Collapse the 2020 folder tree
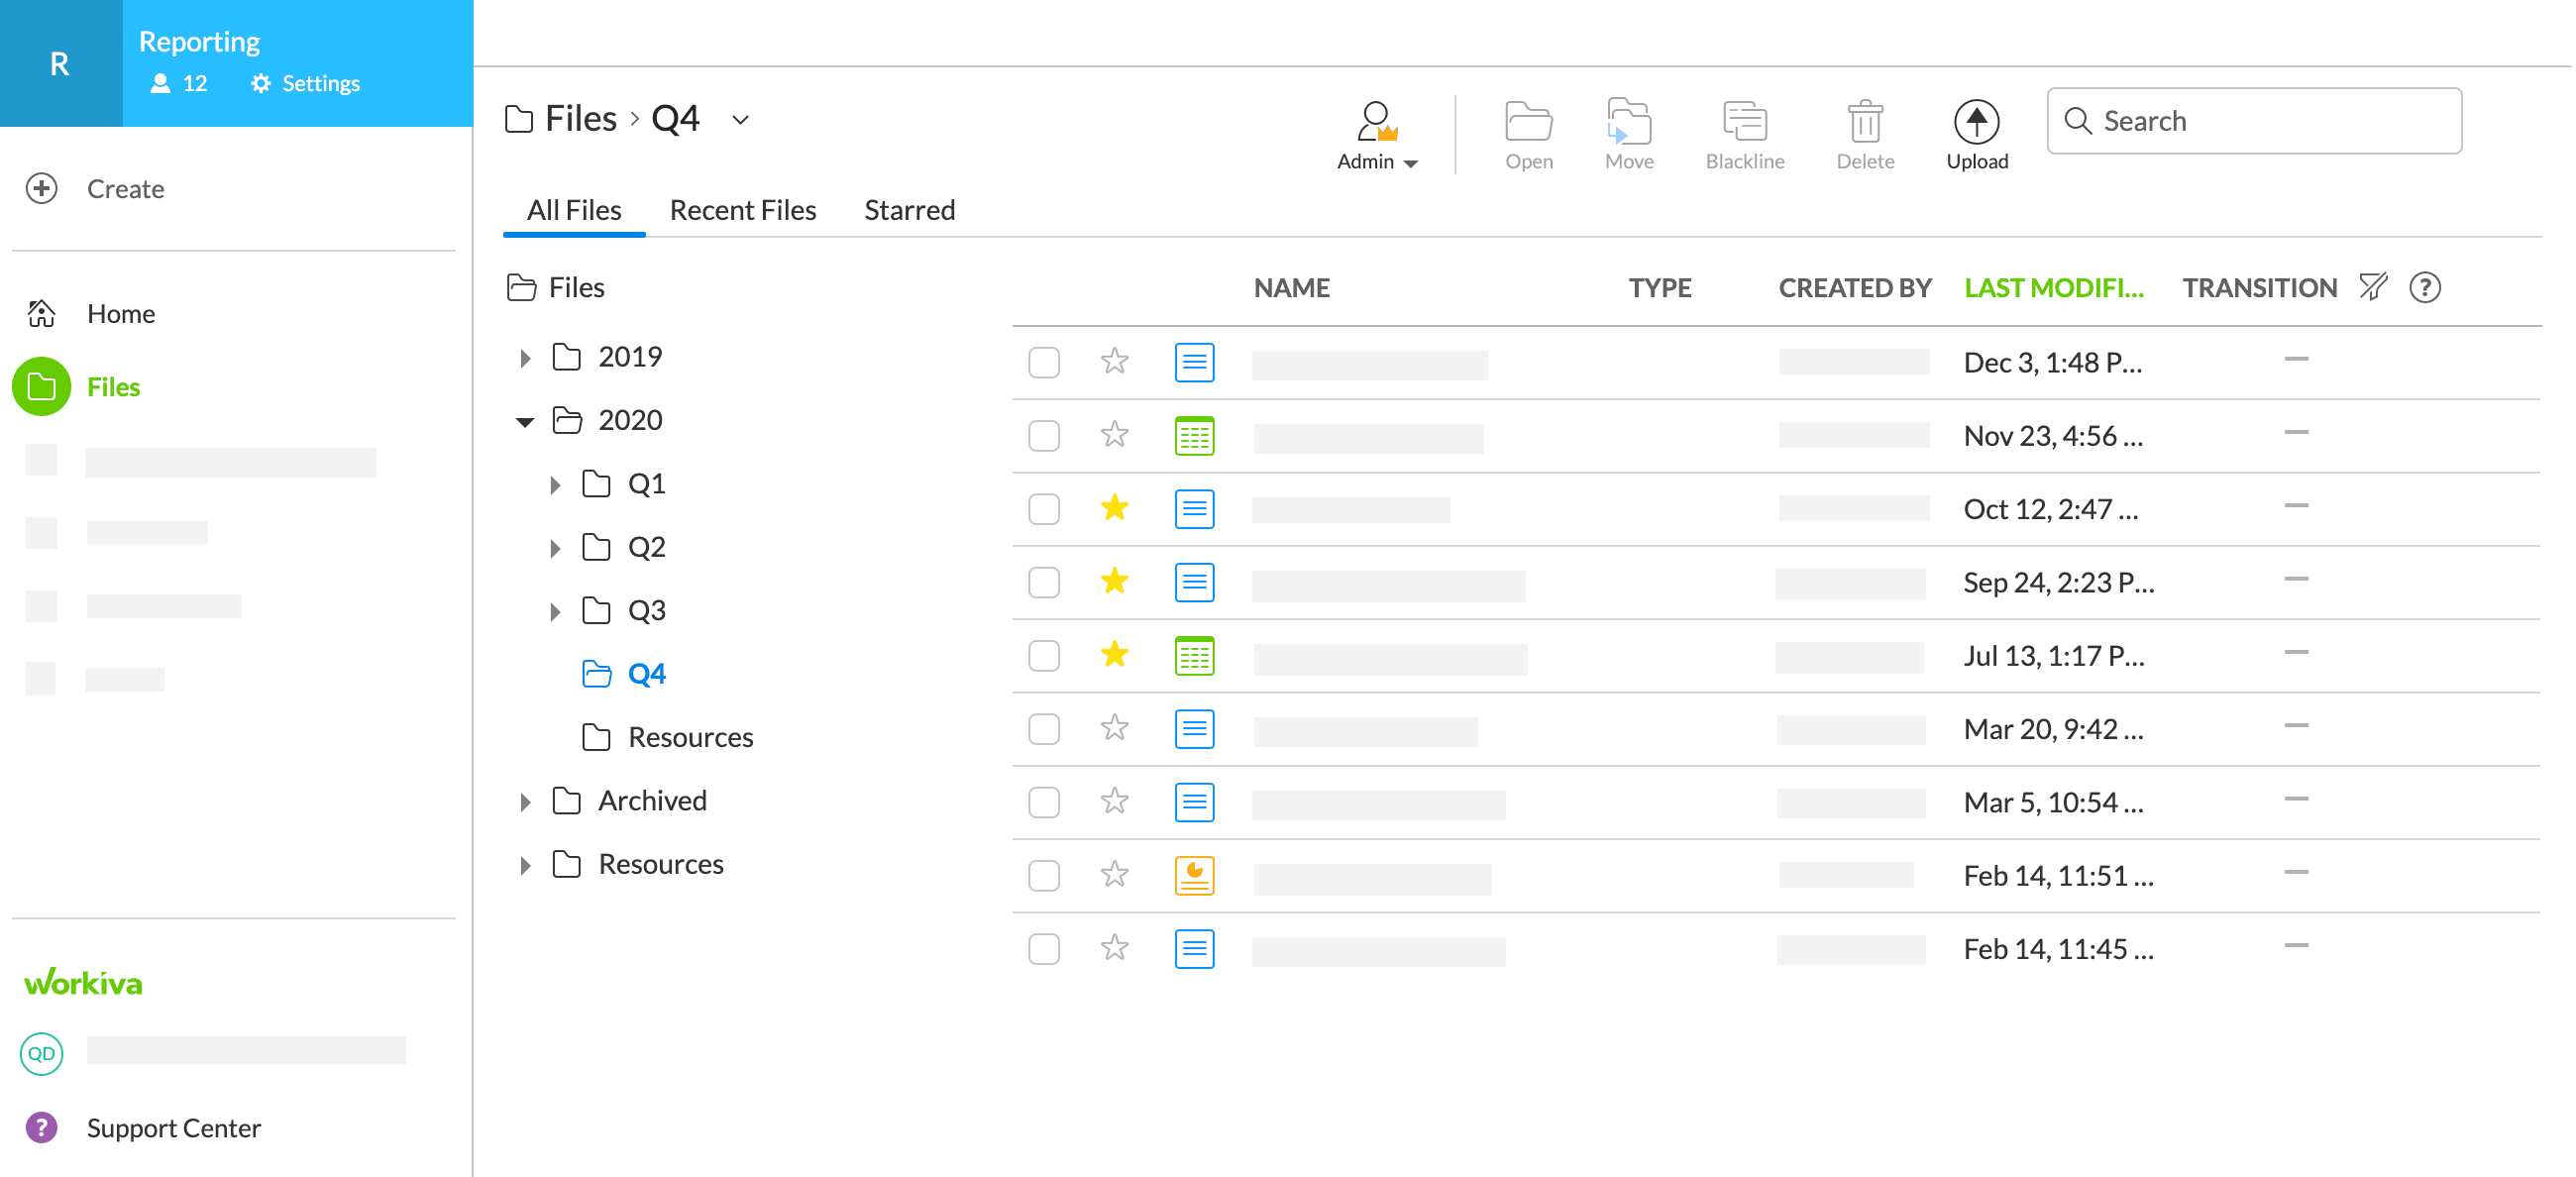The height and width of the screenshot is (1177, 2576). pos(524,421)
